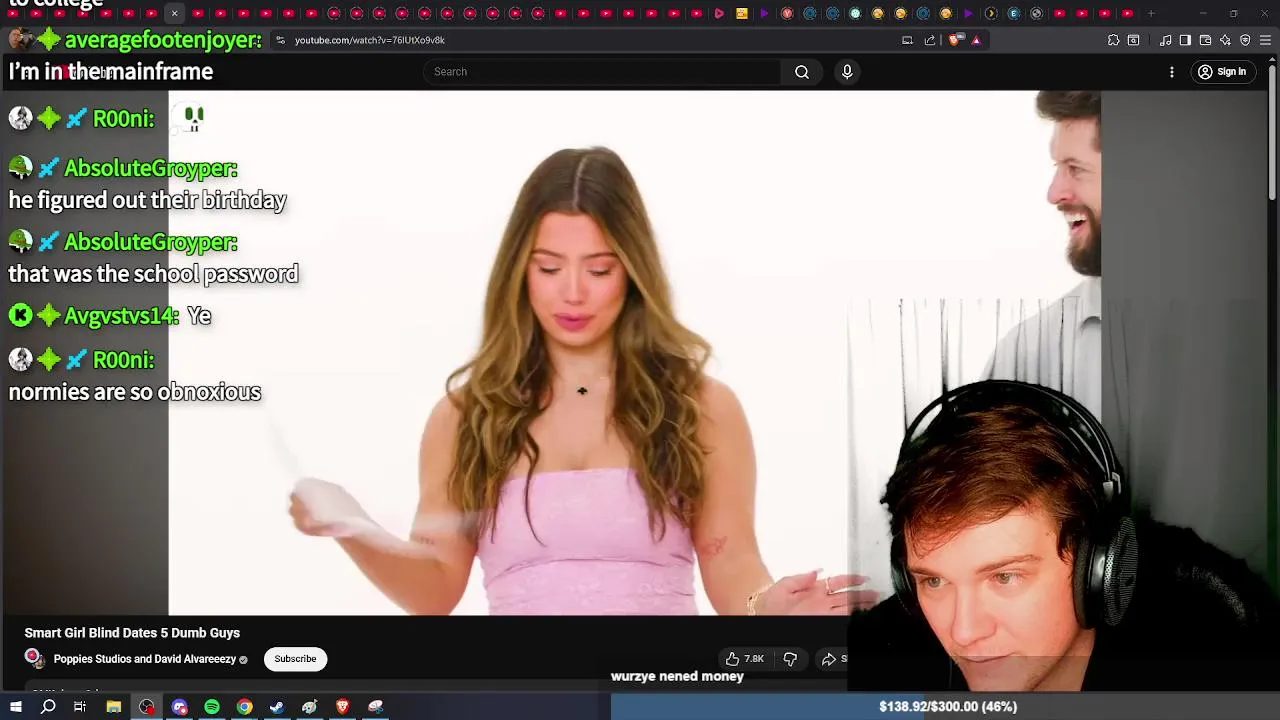Start voice search with the microphone icon

click(847, 72)
